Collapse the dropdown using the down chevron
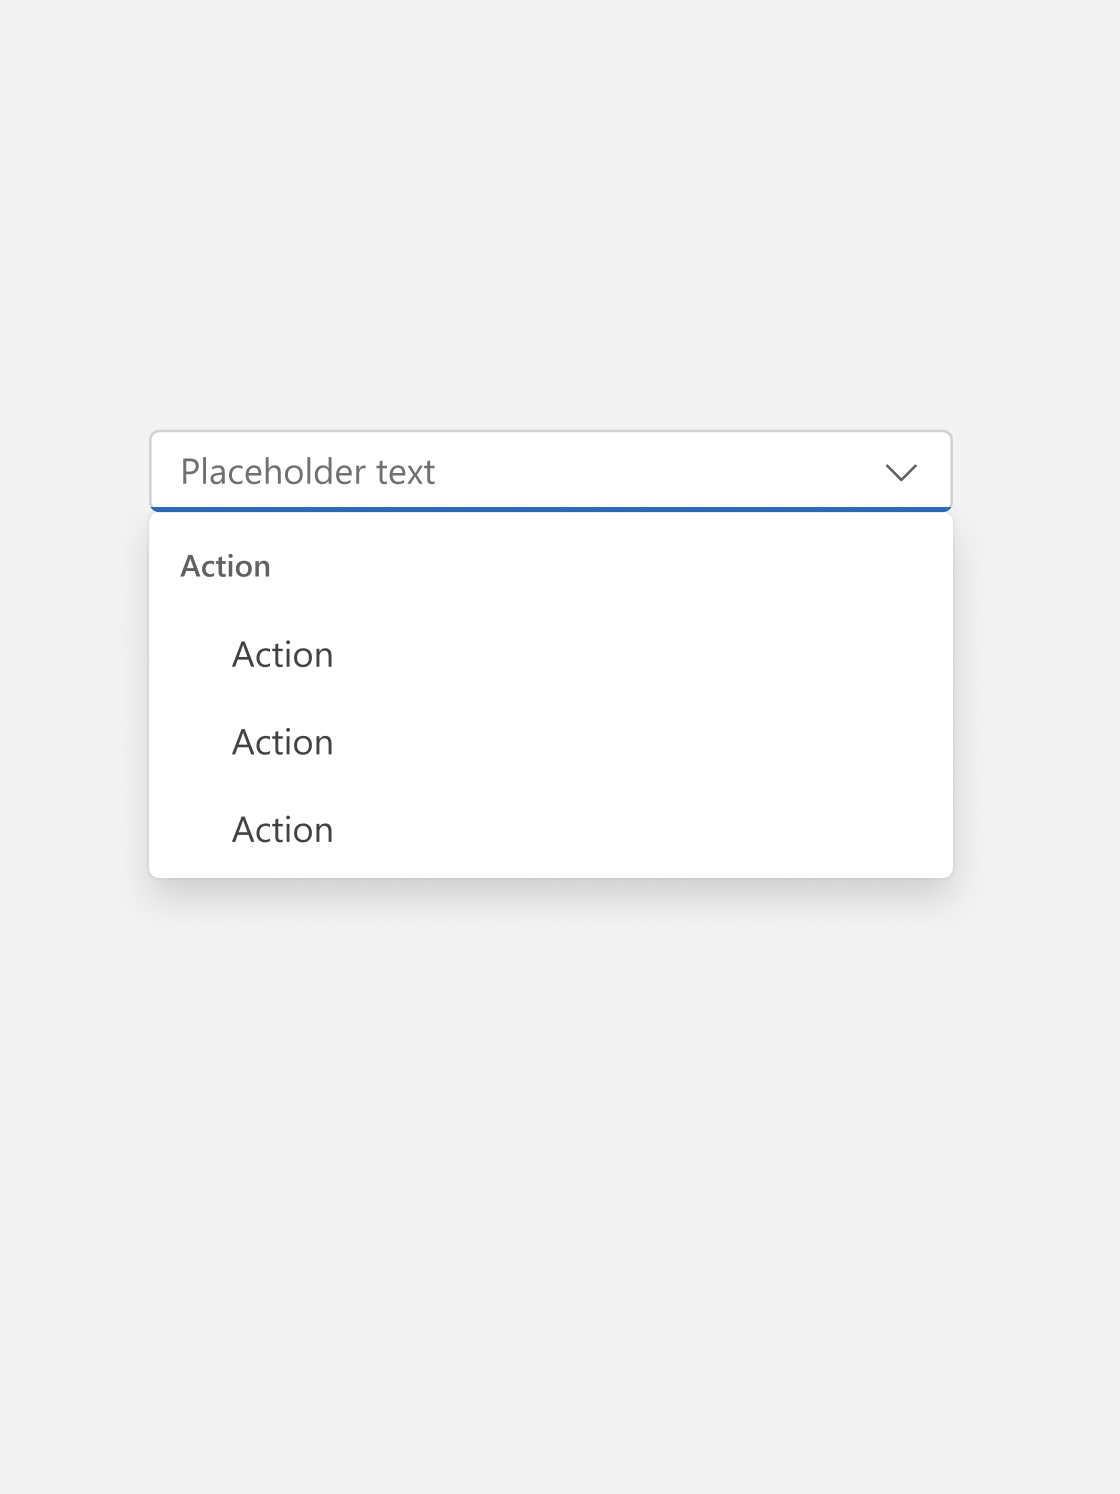The image size is (1120, 1494). point(901,472)
